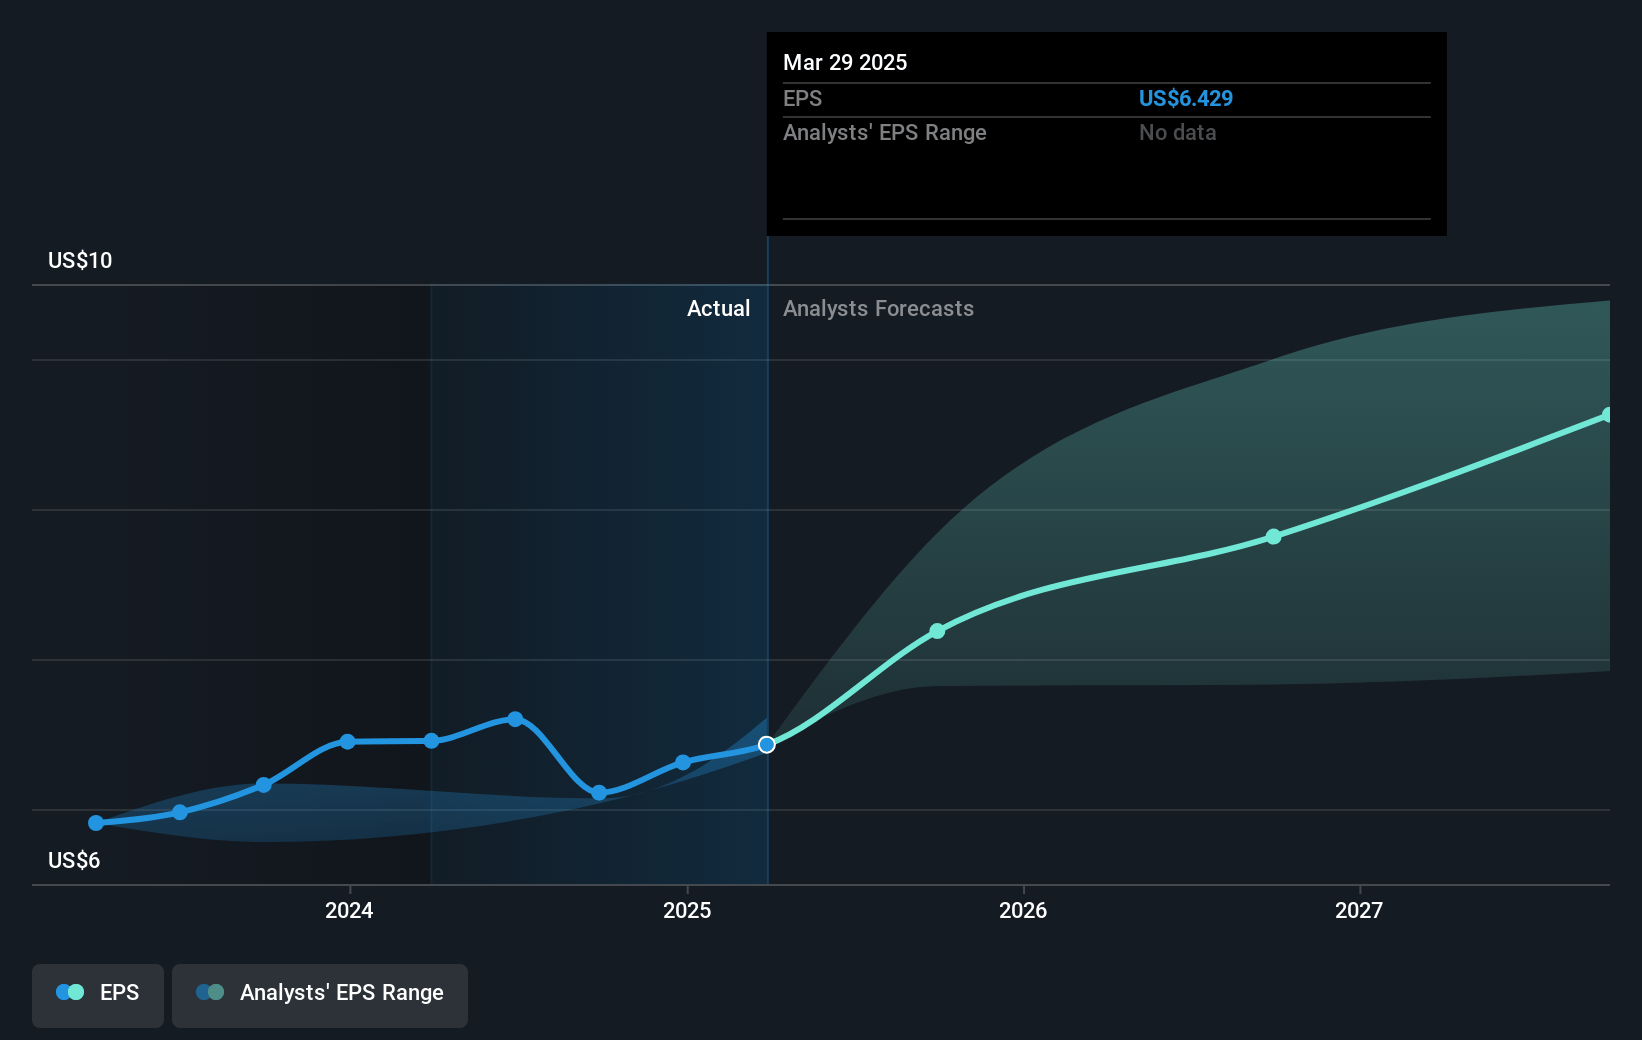Select the EPS data point in late 2023
The height and width of the screenshot is (1040, 1642).
264,785
